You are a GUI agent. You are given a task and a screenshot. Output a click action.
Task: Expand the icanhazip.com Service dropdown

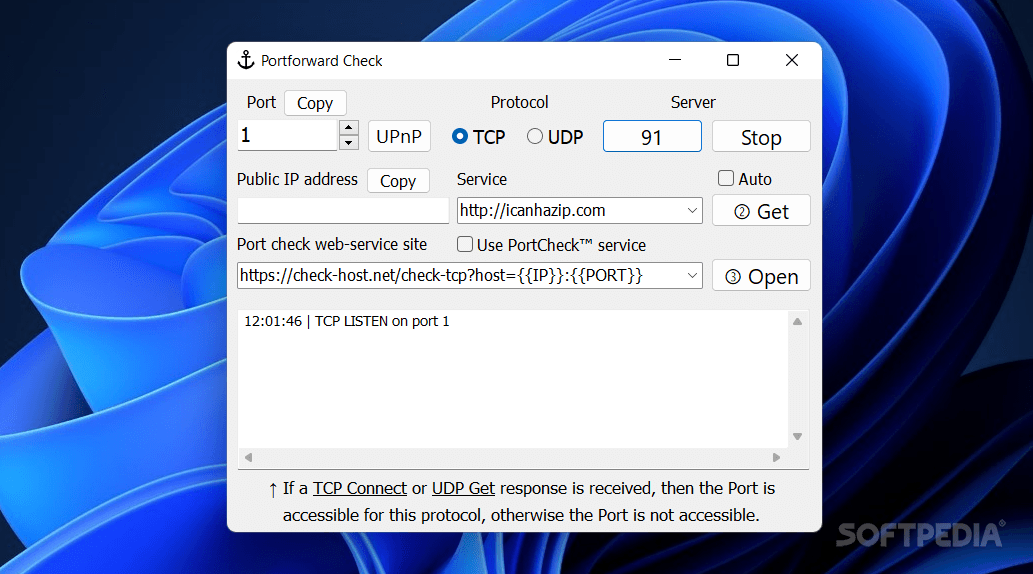pos(692,210)
